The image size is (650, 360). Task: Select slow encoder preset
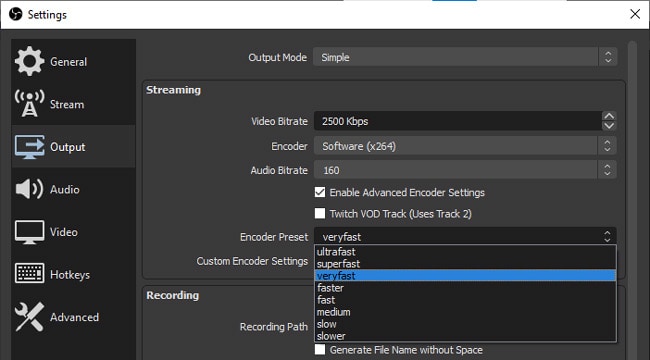465,324
